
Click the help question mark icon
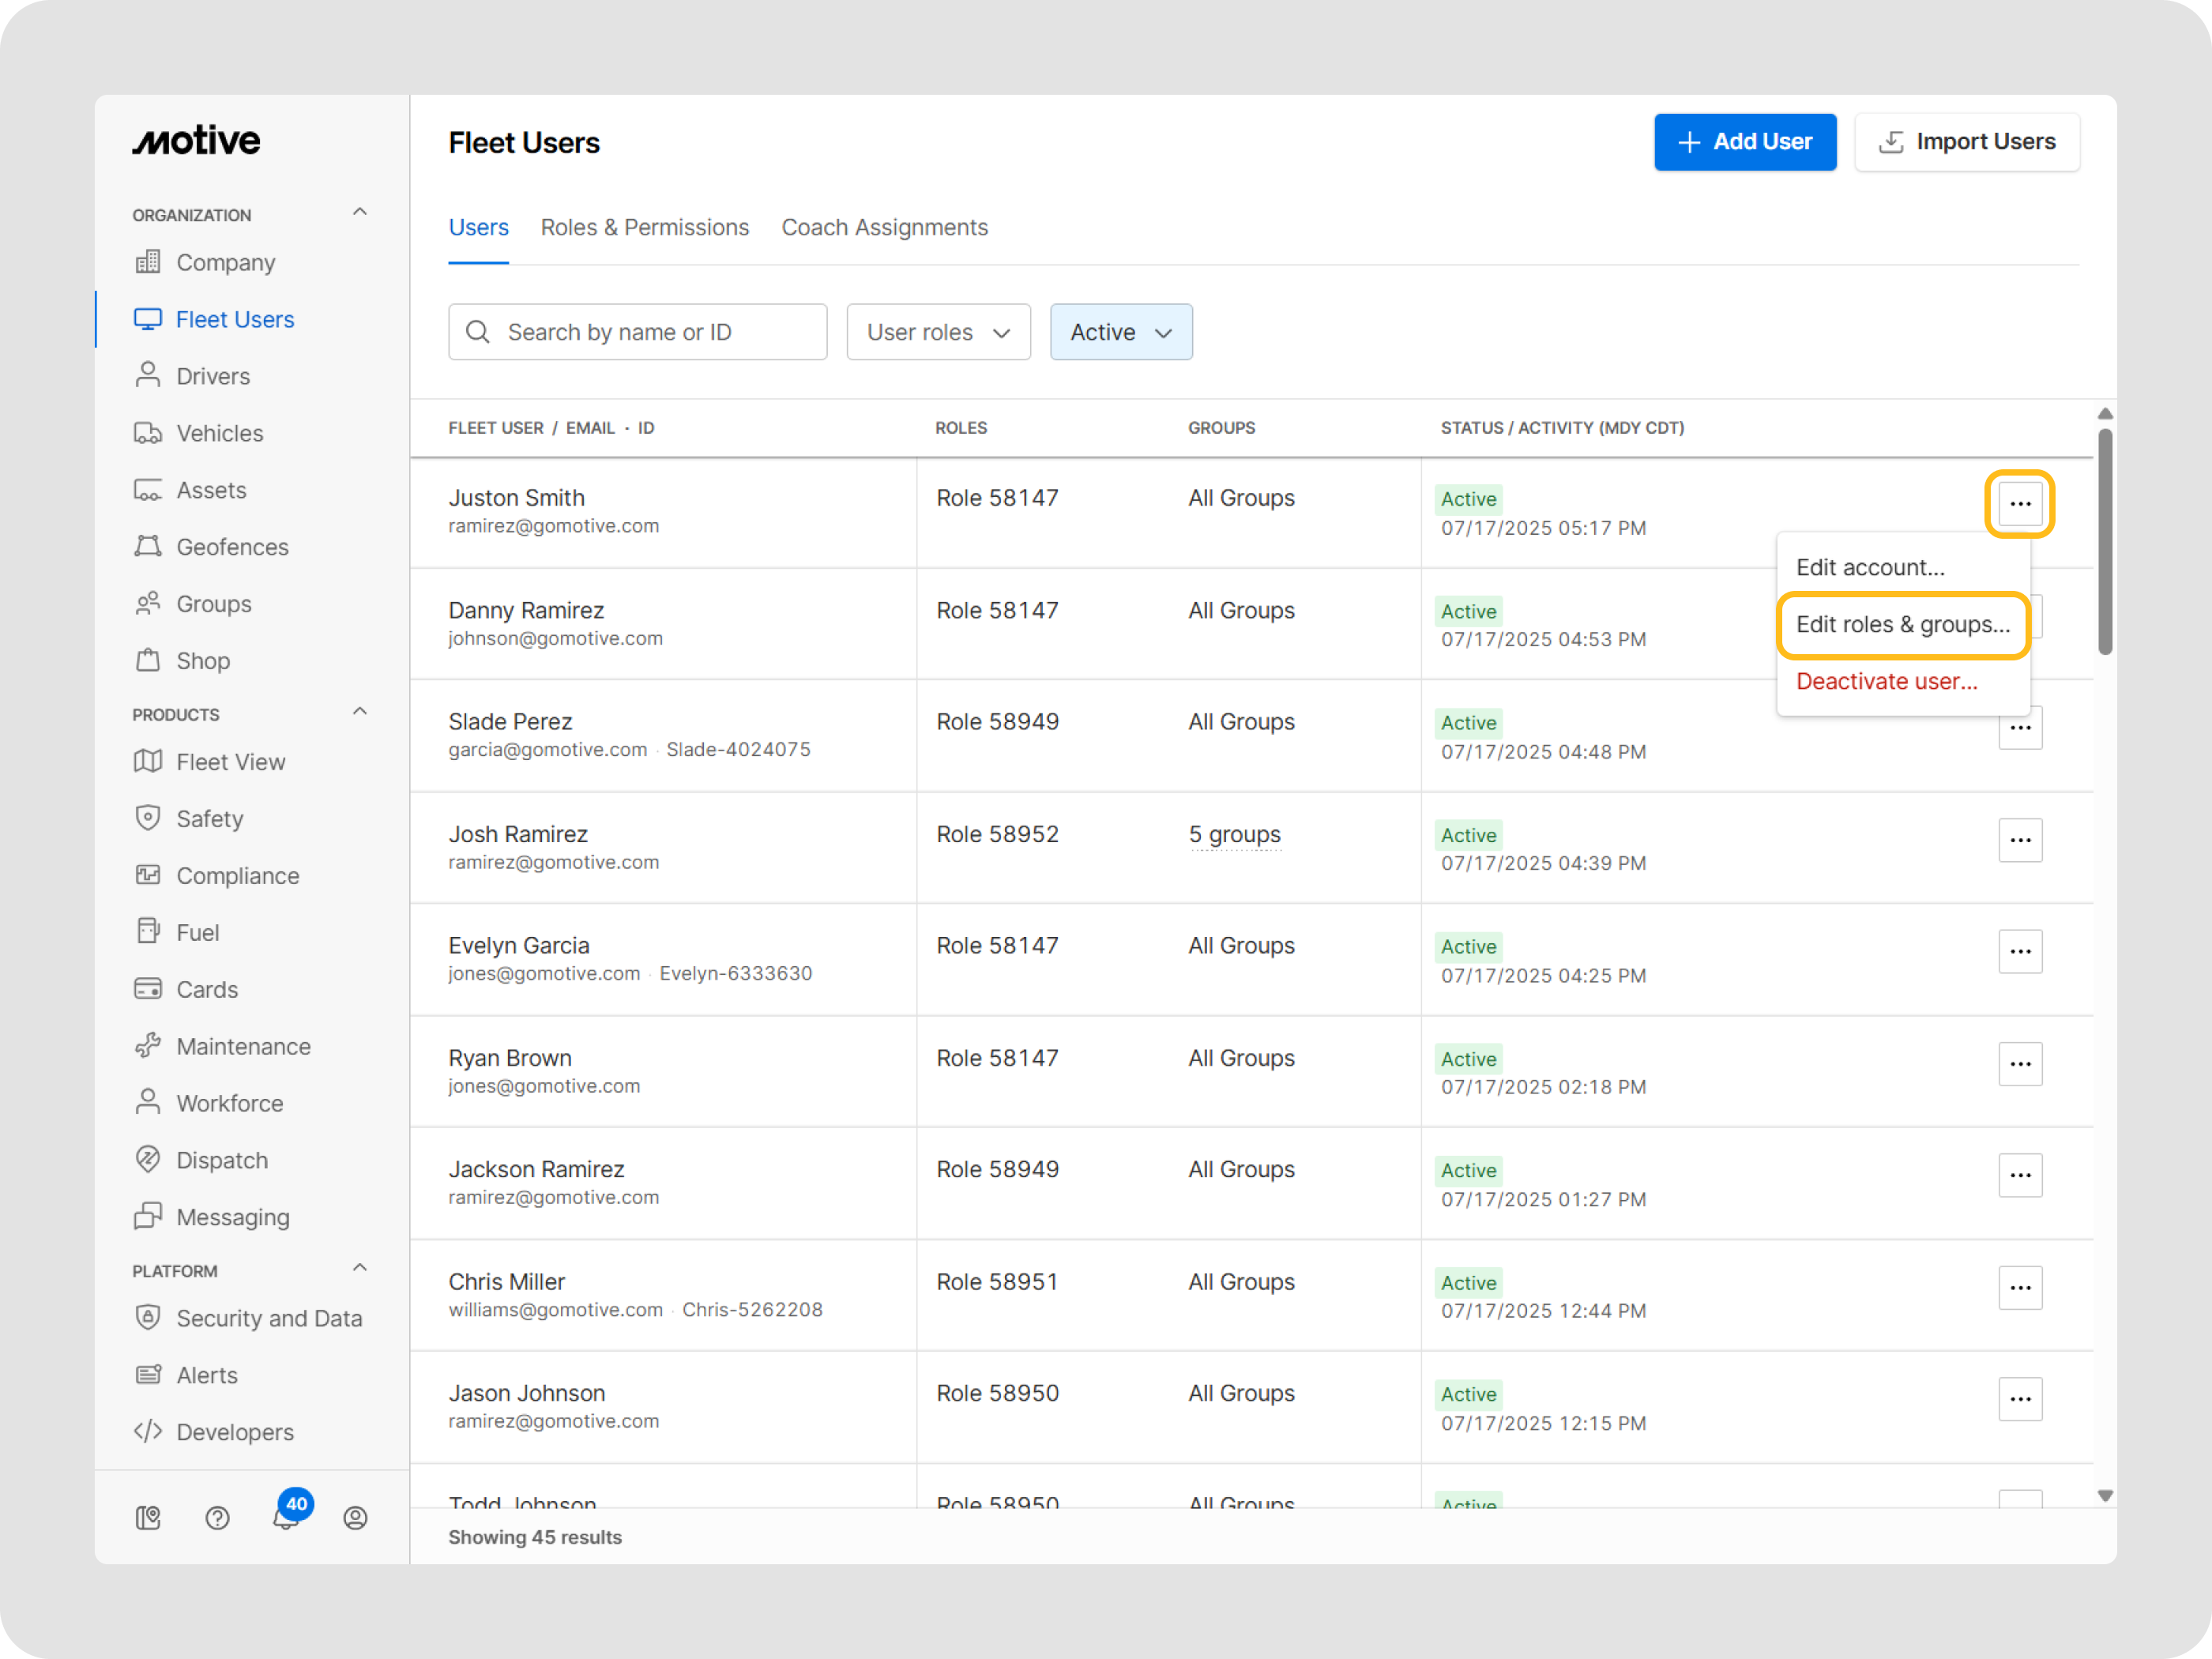(x=217, y=1517)
